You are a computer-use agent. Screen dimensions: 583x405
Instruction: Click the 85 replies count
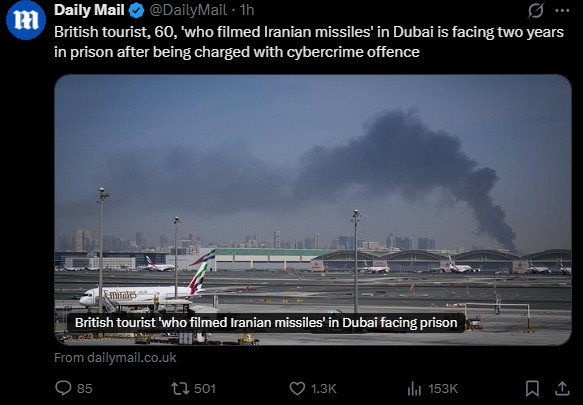point(84,389)
